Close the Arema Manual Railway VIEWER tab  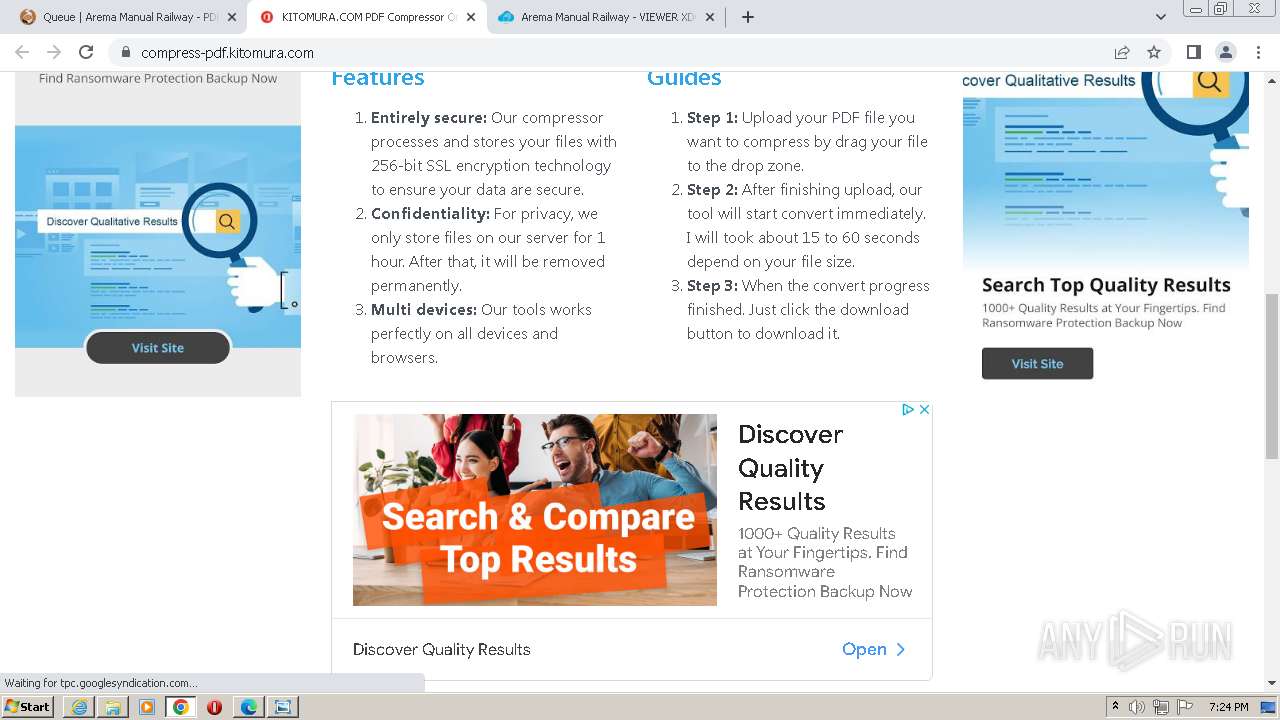click(x=710, y=17)
